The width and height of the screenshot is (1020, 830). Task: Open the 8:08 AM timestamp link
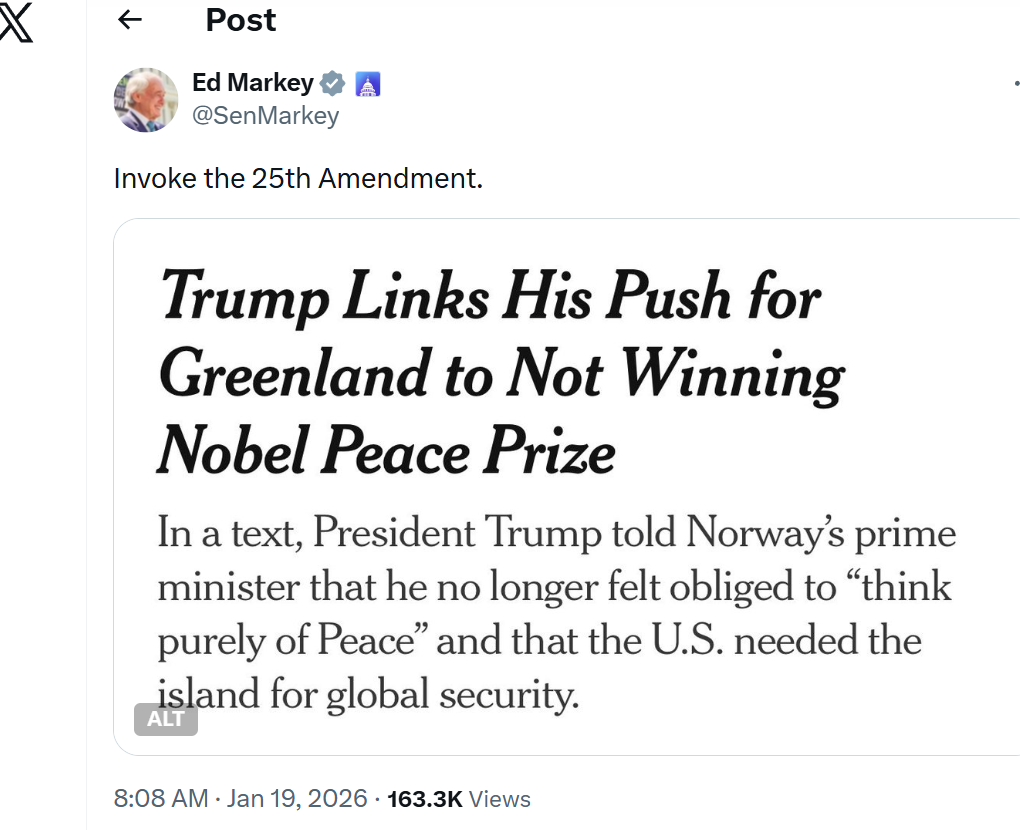click(161, 799)
